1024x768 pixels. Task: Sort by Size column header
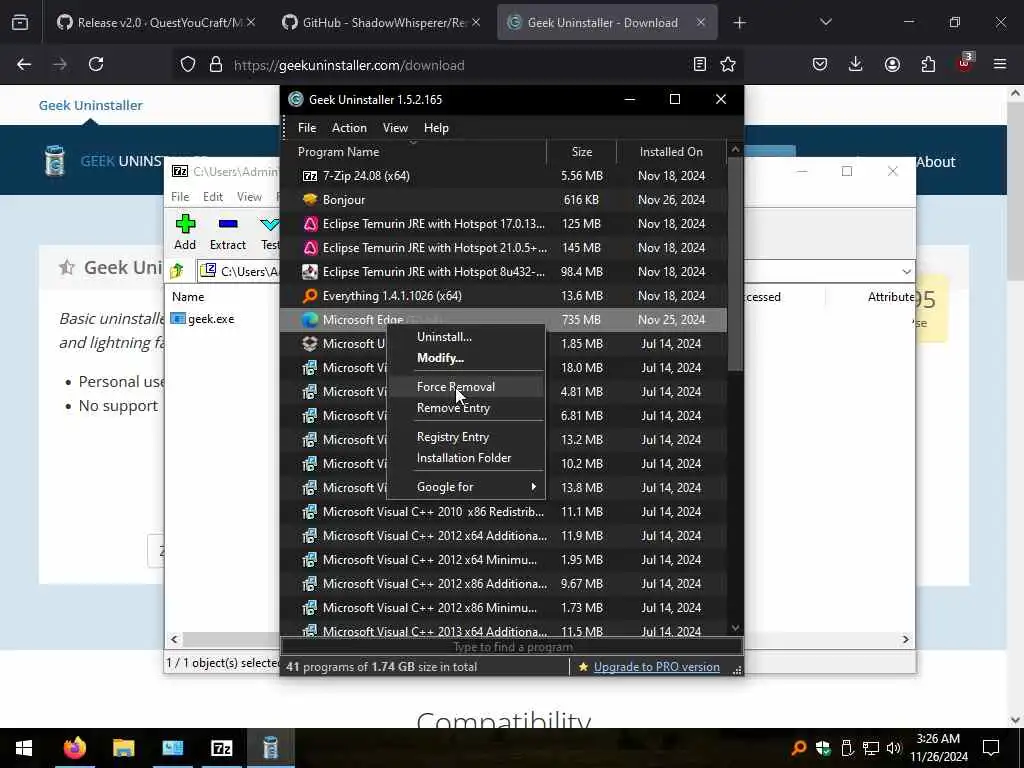[581, 152]
